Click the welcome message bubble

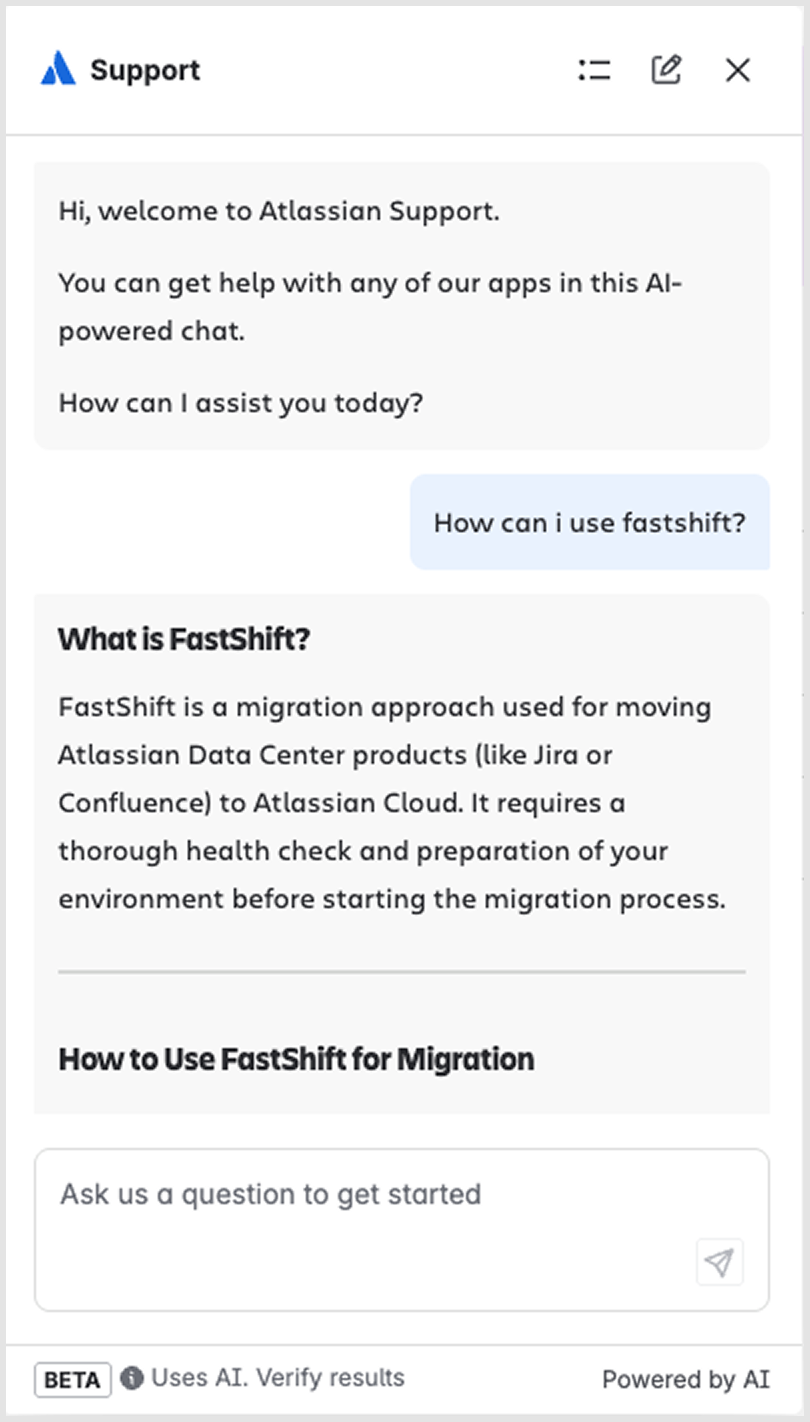(402, 305)
